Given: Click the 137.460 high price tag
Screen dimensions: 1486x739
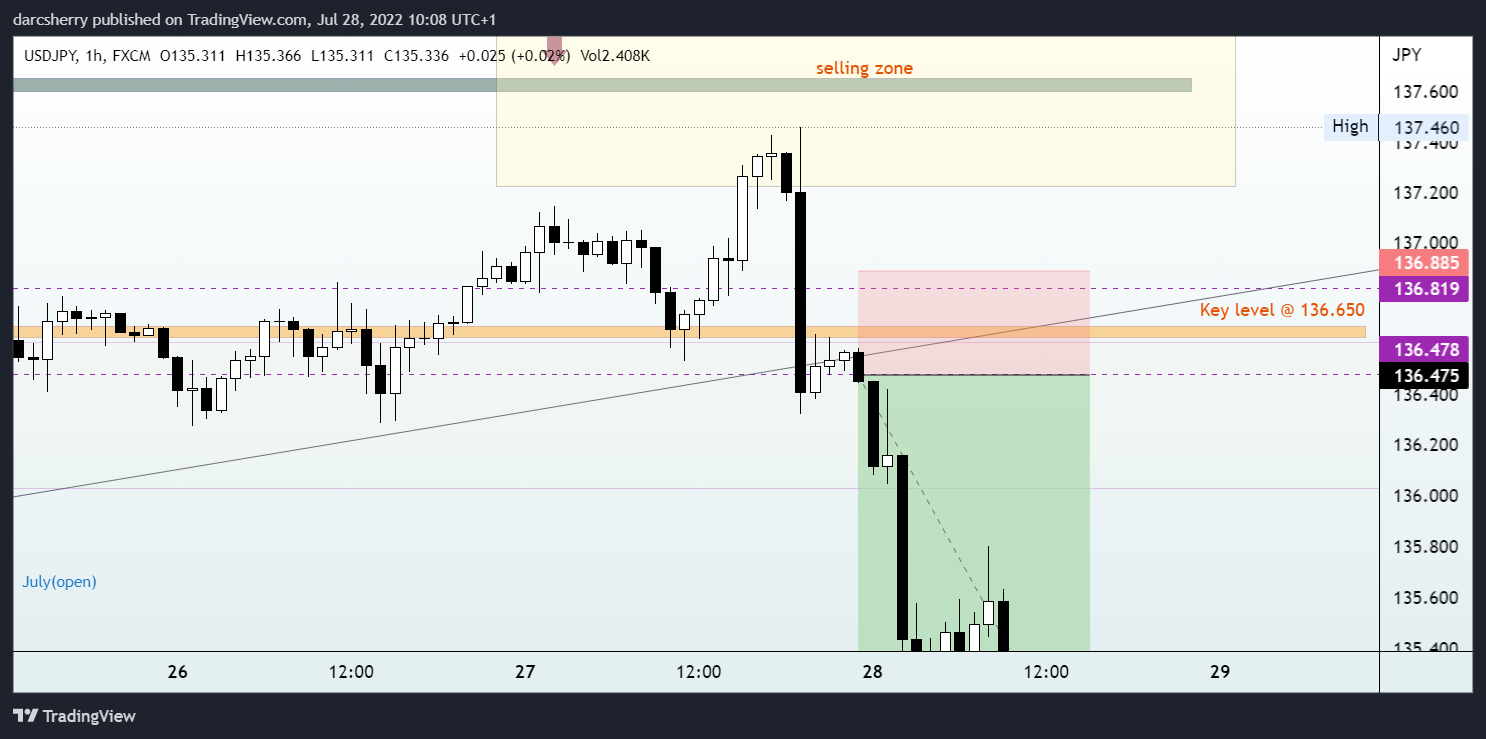Looking at the screenshot, I should pyautogui.click(x=1424, y=127).
